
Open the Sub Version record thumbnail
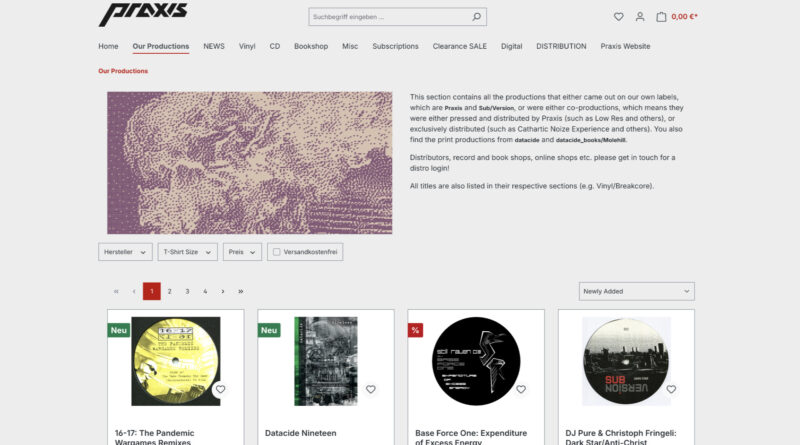[626, 361]
